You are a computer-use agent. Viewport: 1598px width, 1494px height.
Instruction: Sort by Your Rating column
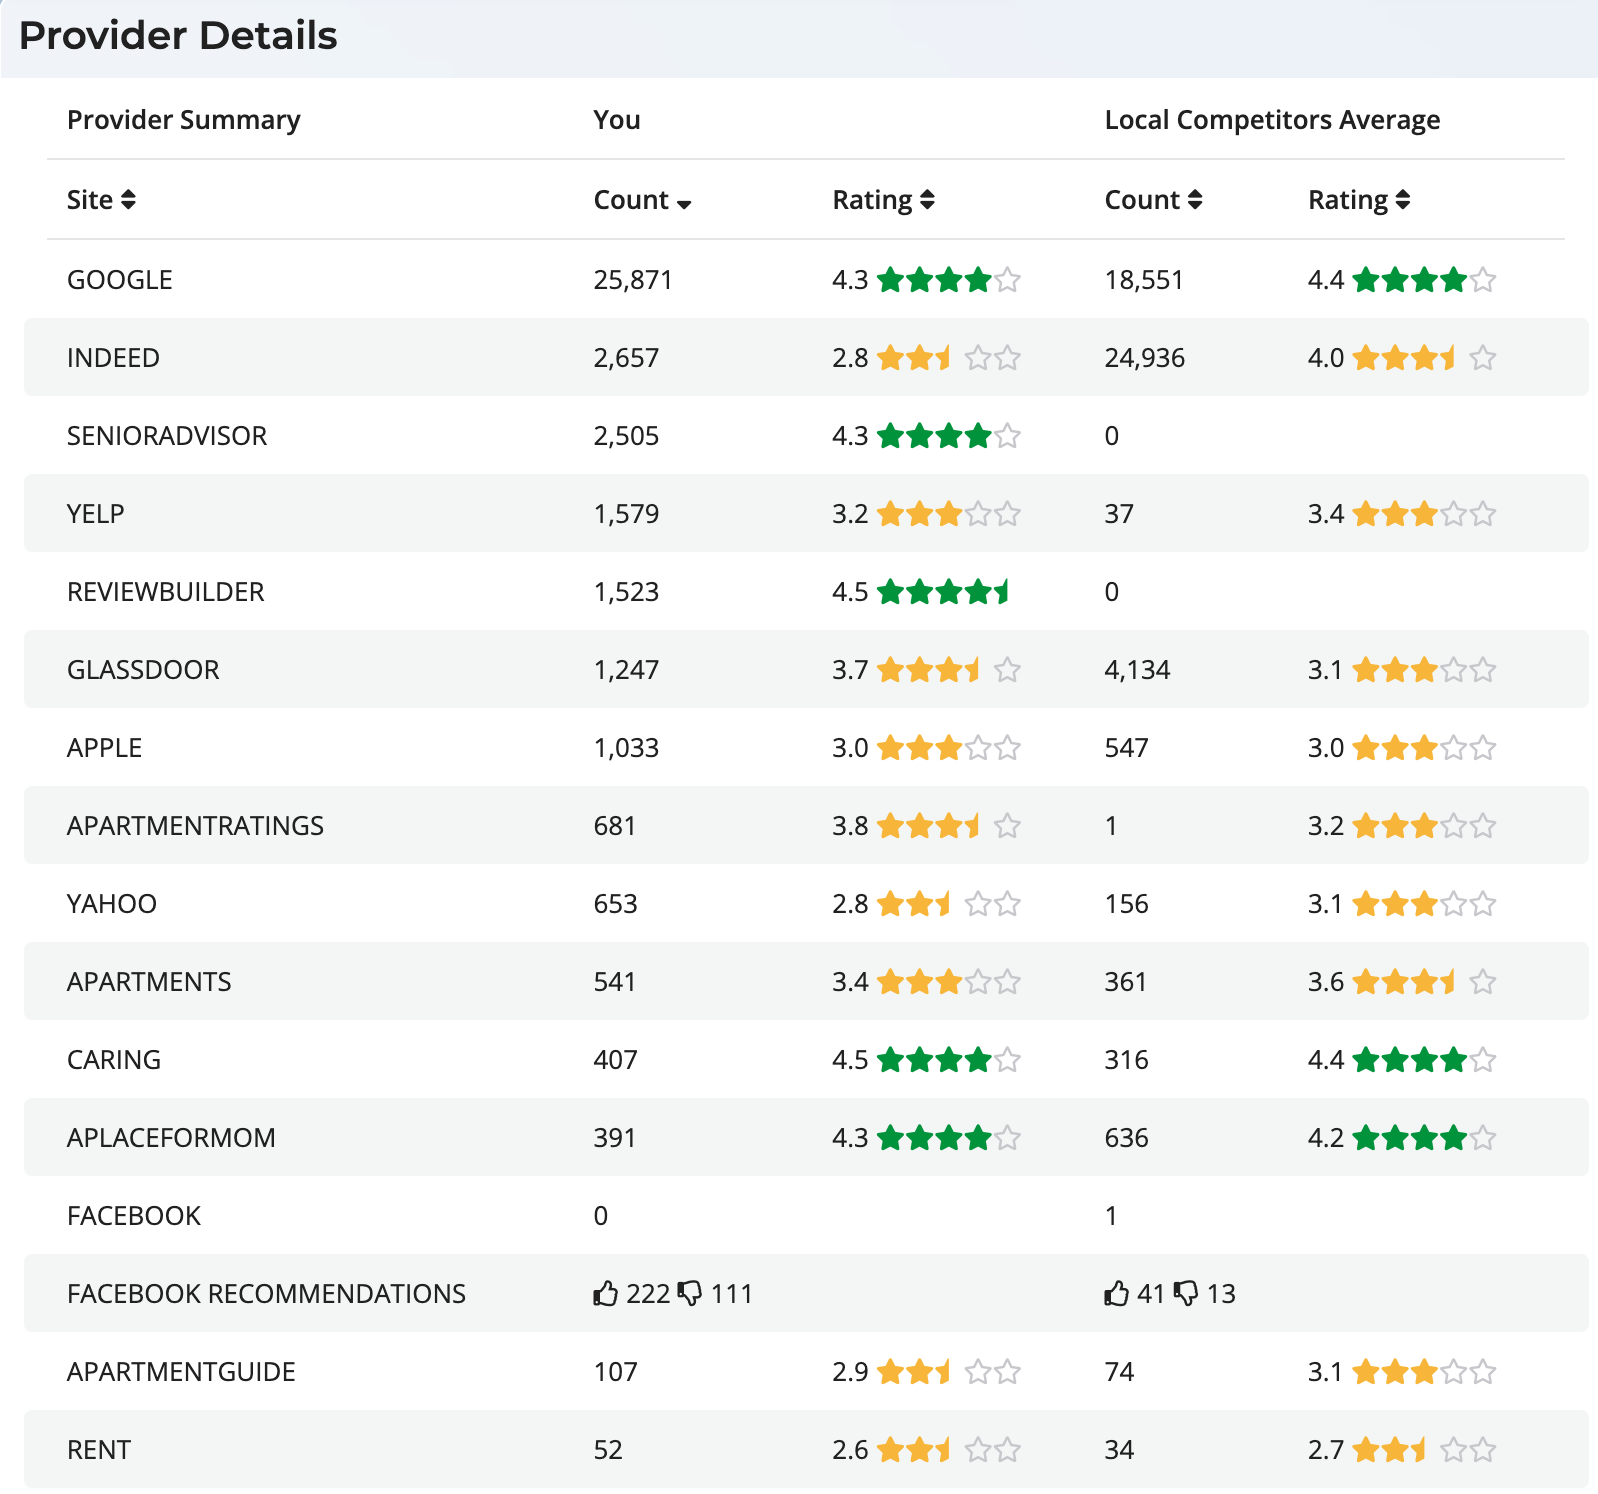883,200
